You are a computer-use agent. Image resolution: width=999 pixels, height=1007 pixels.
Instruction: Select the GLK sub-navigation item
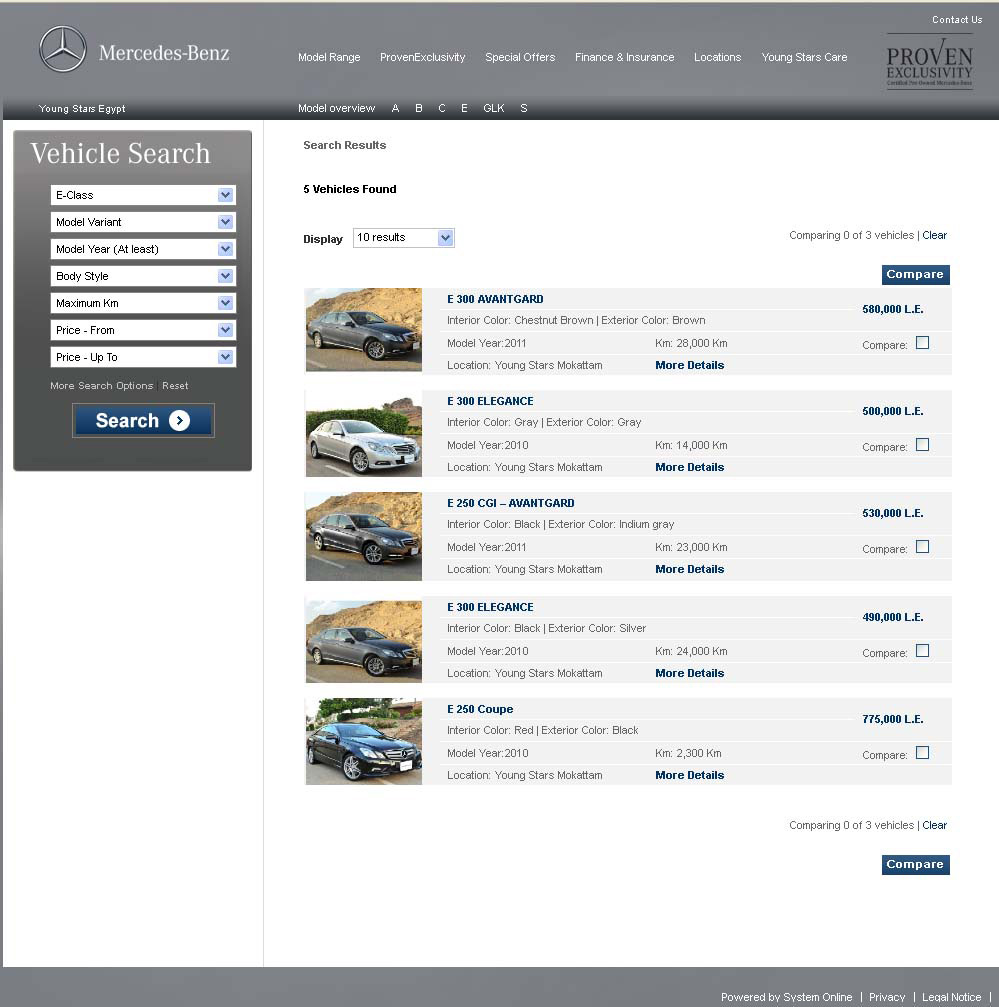point(494,109)
